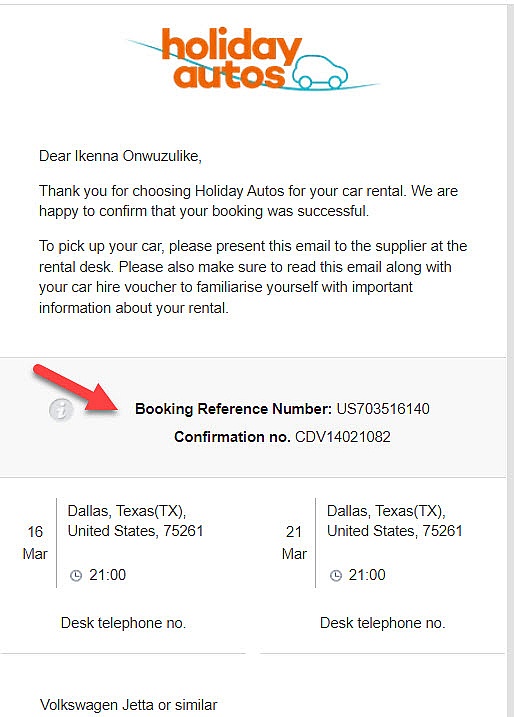The width and height of the screenshot is (514, 717).
Task: Click the gray info icon
Action: (x=61, y=409)
